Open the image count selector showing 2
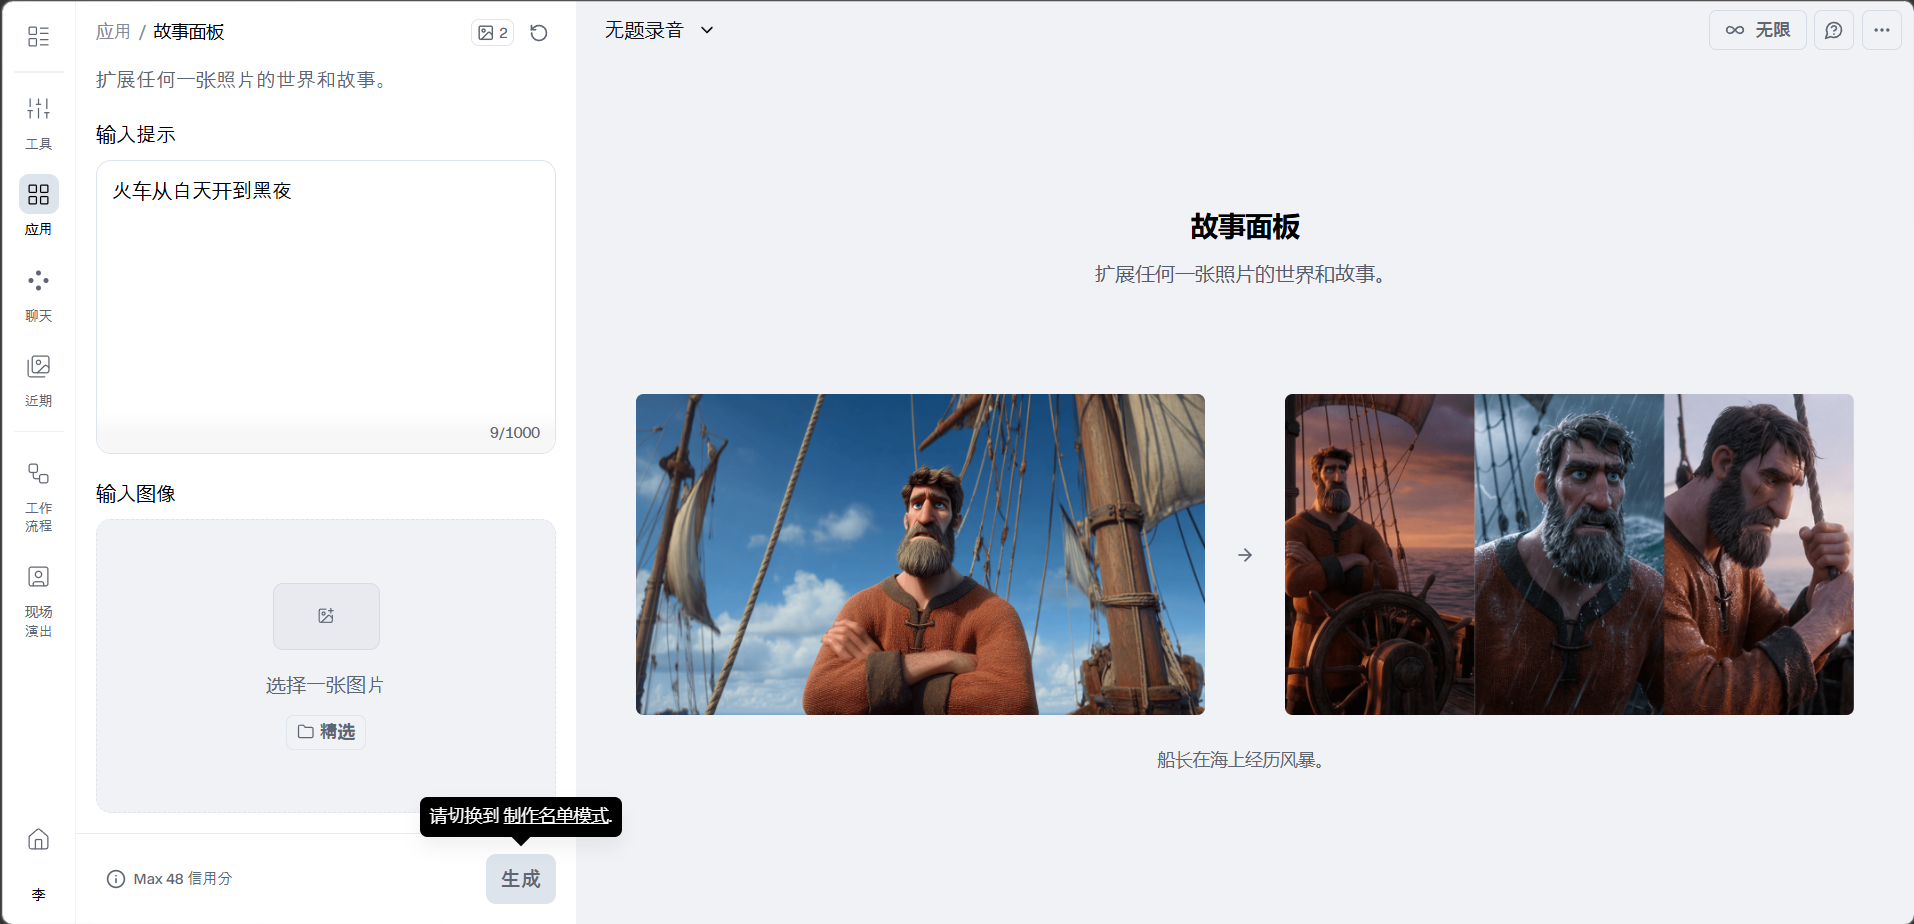Image resolution: width=1914 pixels, height=924 pixels. tap(492, 33)
